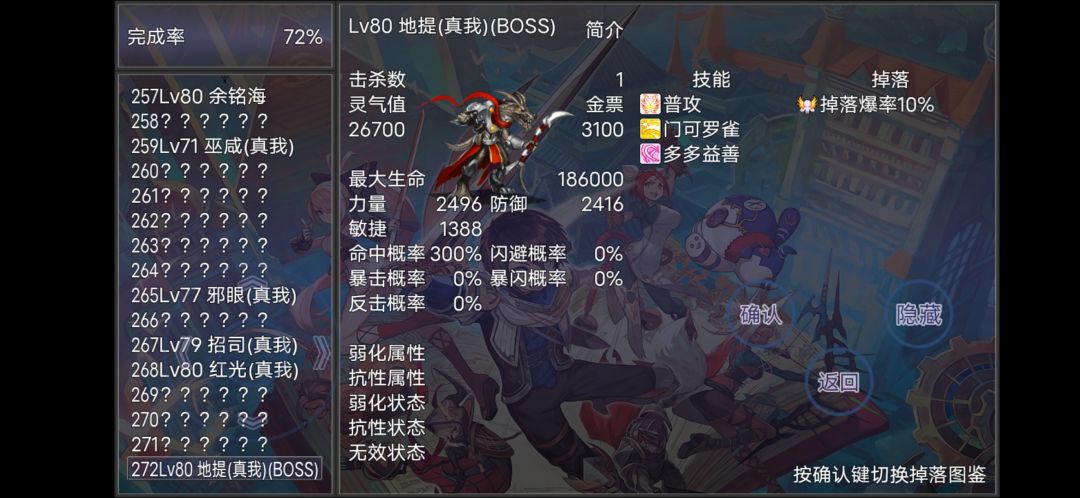1080x498 pixels.
Task: Click the 掉落爆率10% drop icon
Action: 807,105
